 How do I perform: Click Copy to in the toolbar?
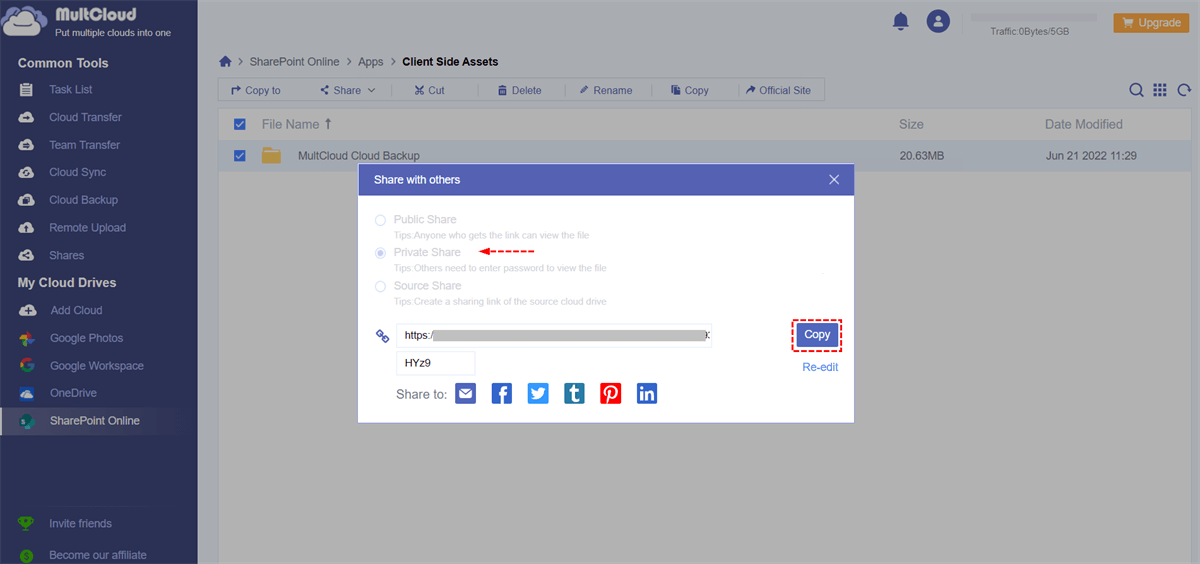click(256, 90)
